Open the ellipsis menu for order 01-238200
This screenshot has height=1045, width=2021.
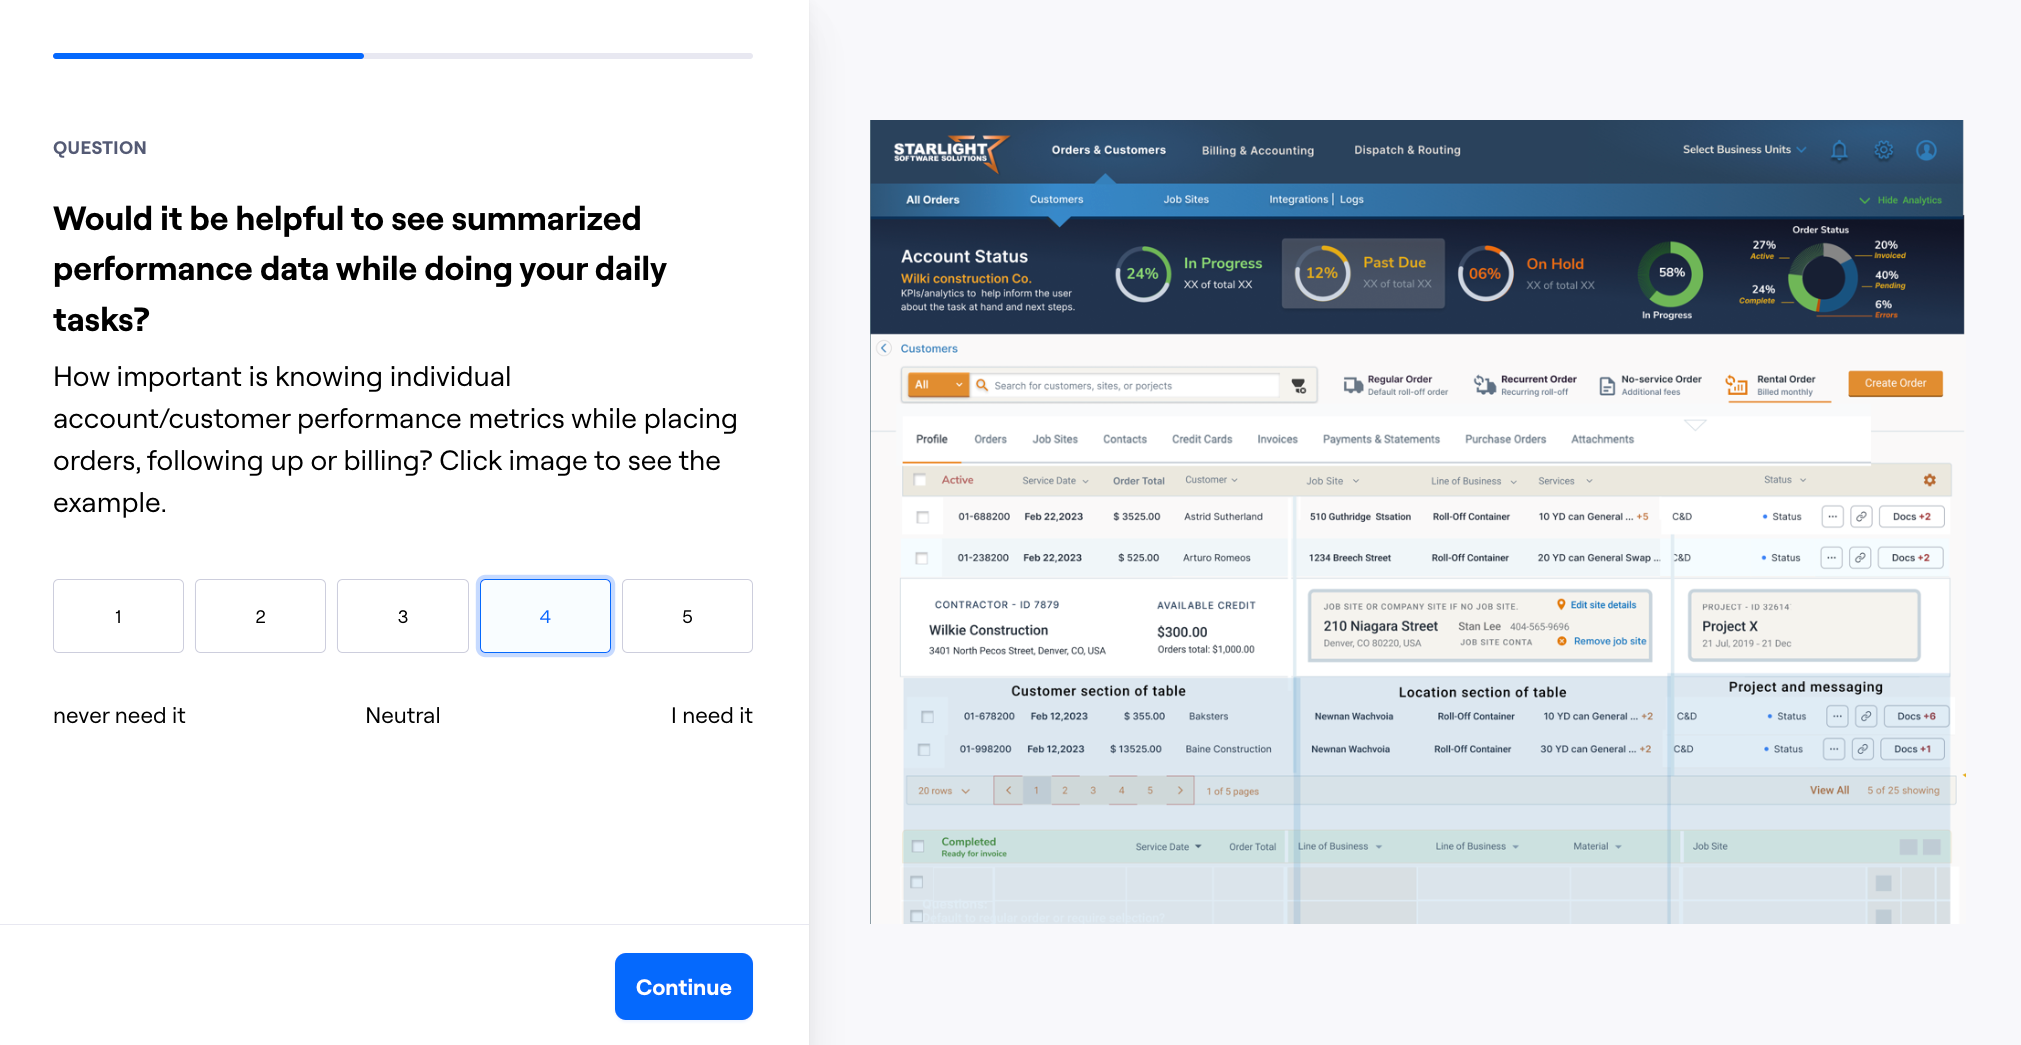click(1830, 558)
